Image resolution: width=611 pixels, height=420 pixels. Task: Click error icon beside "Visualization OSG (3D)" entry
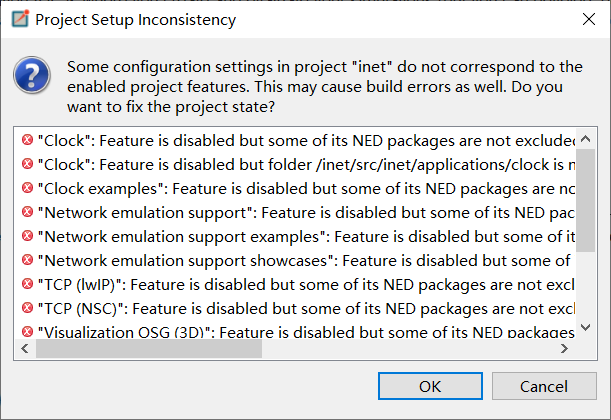pyautogui.click(x=27, y=332)
